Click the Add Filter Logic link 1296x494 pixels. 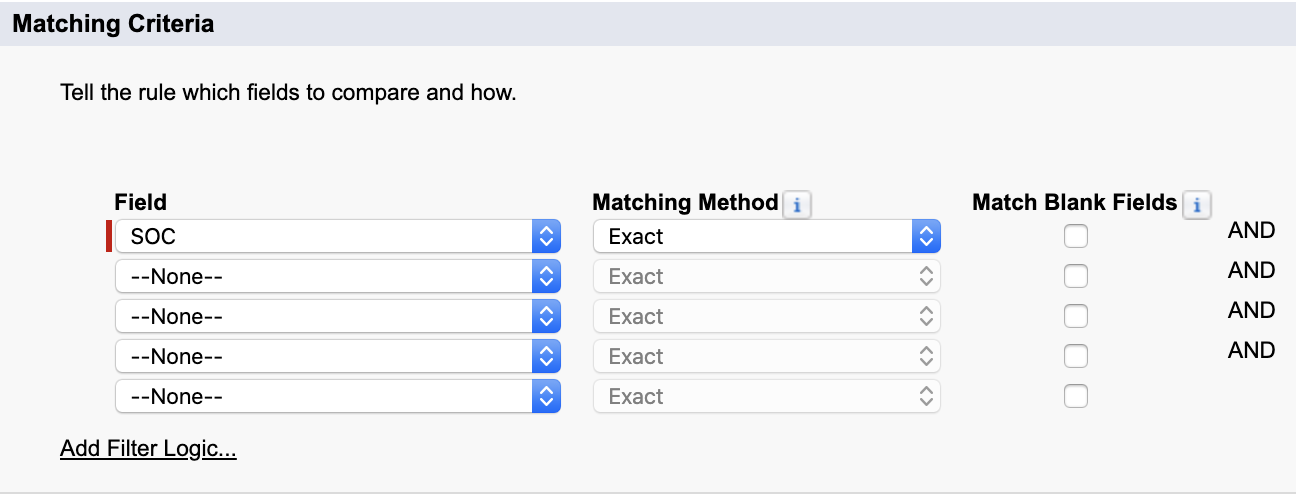click(148, 449)
